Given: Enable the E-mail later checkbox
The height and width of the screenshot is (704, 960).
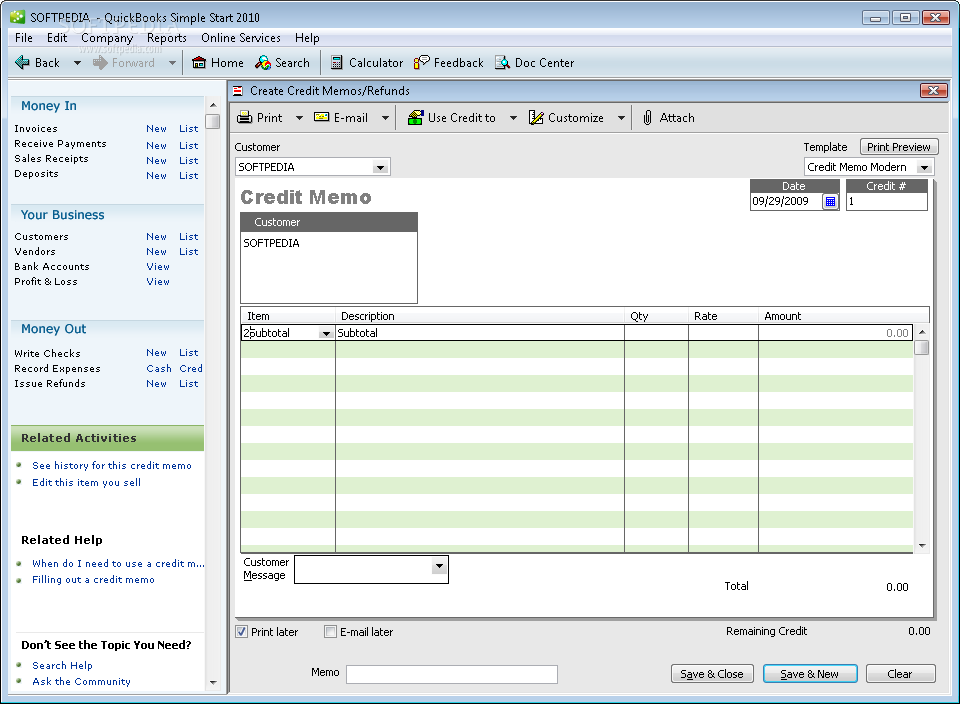Looking at the screenshot, I should point(331,632).
